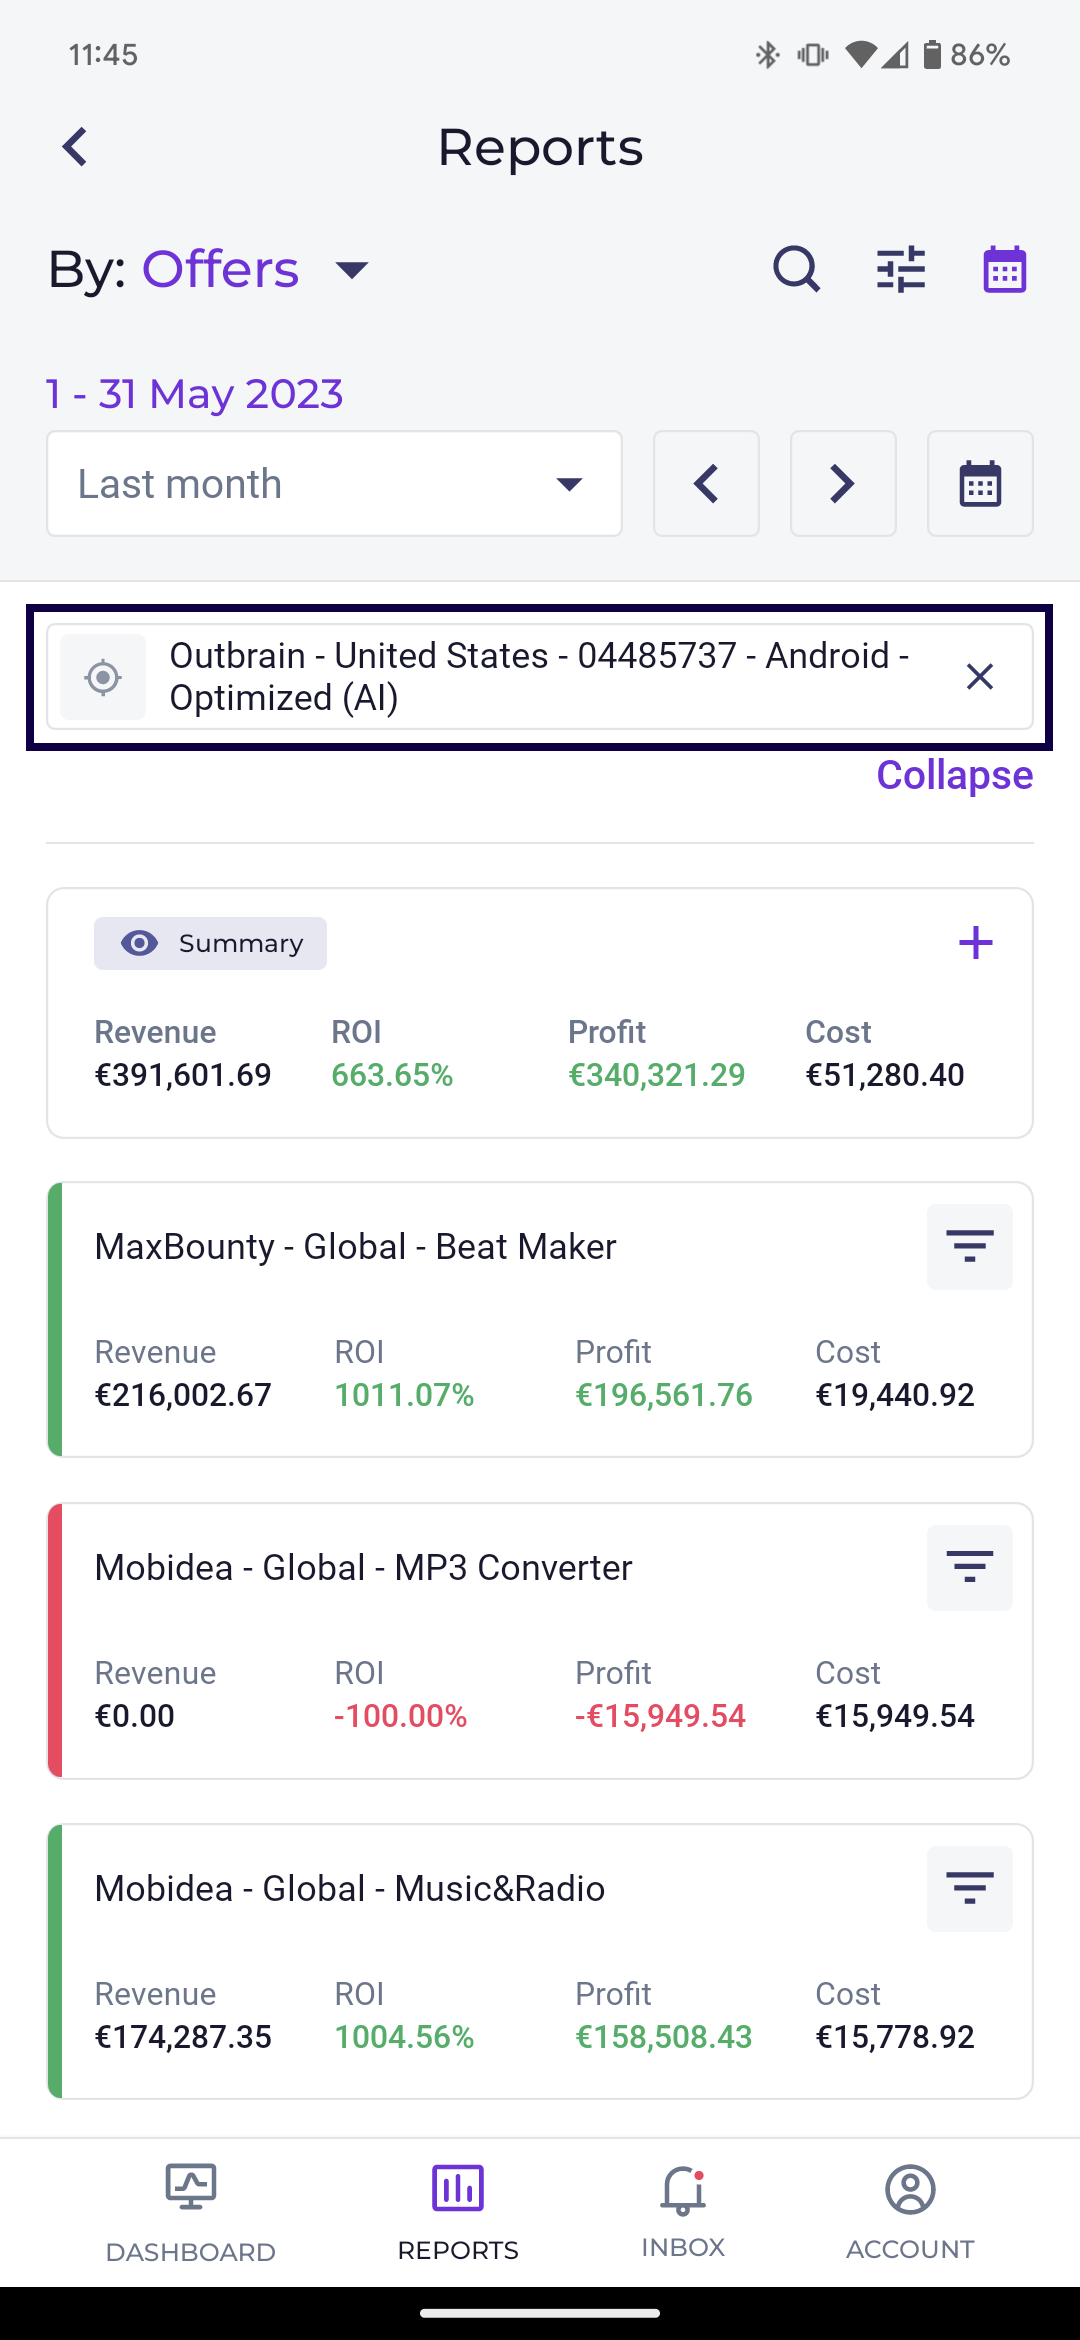This screenshot has height=2340, width=1080.
Task: Open the Last month range dropdown
Action: click(334, 484)
